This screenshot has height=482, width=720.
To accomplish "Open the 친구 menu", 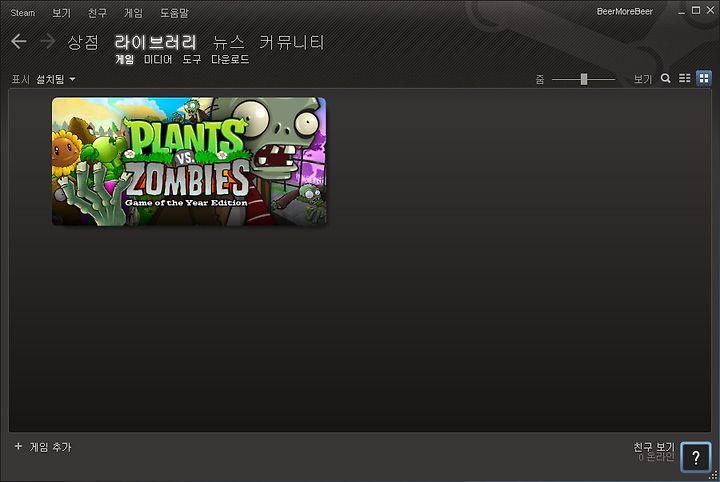I will tap(97, 13).
